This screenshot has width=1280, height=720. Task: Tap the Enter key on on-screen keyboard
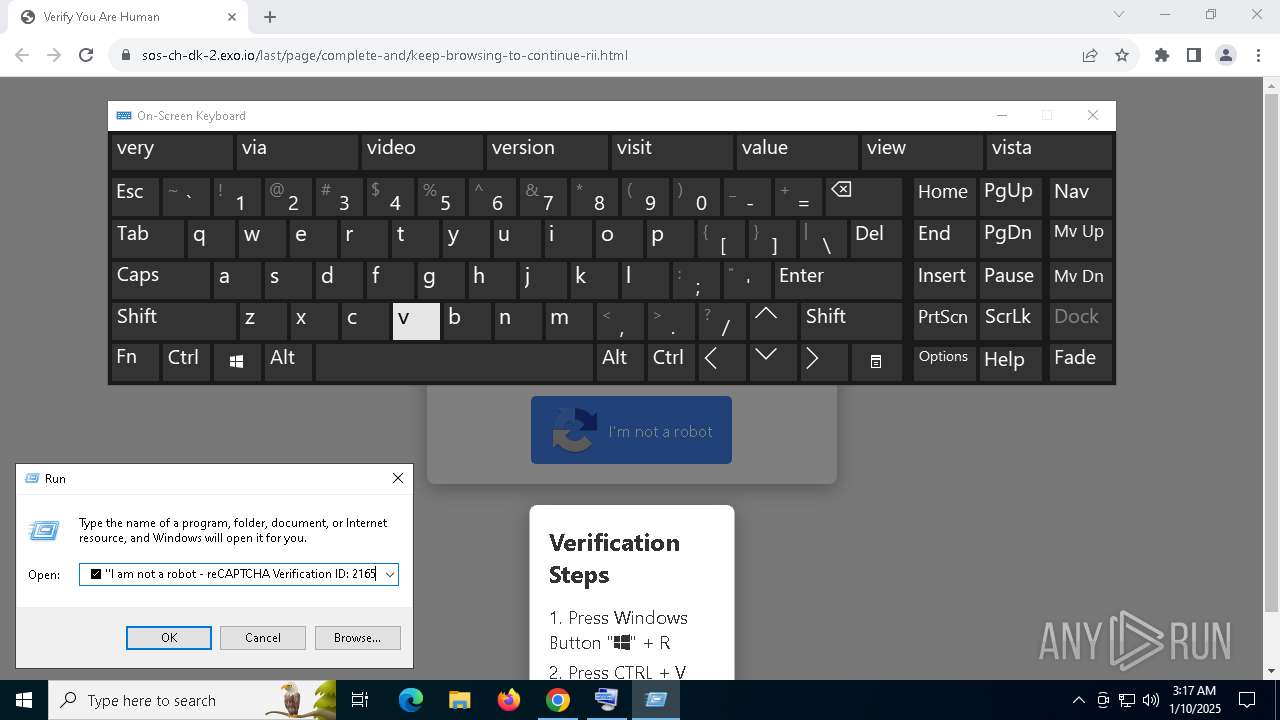pyautogui.click(x=838, y=279)
